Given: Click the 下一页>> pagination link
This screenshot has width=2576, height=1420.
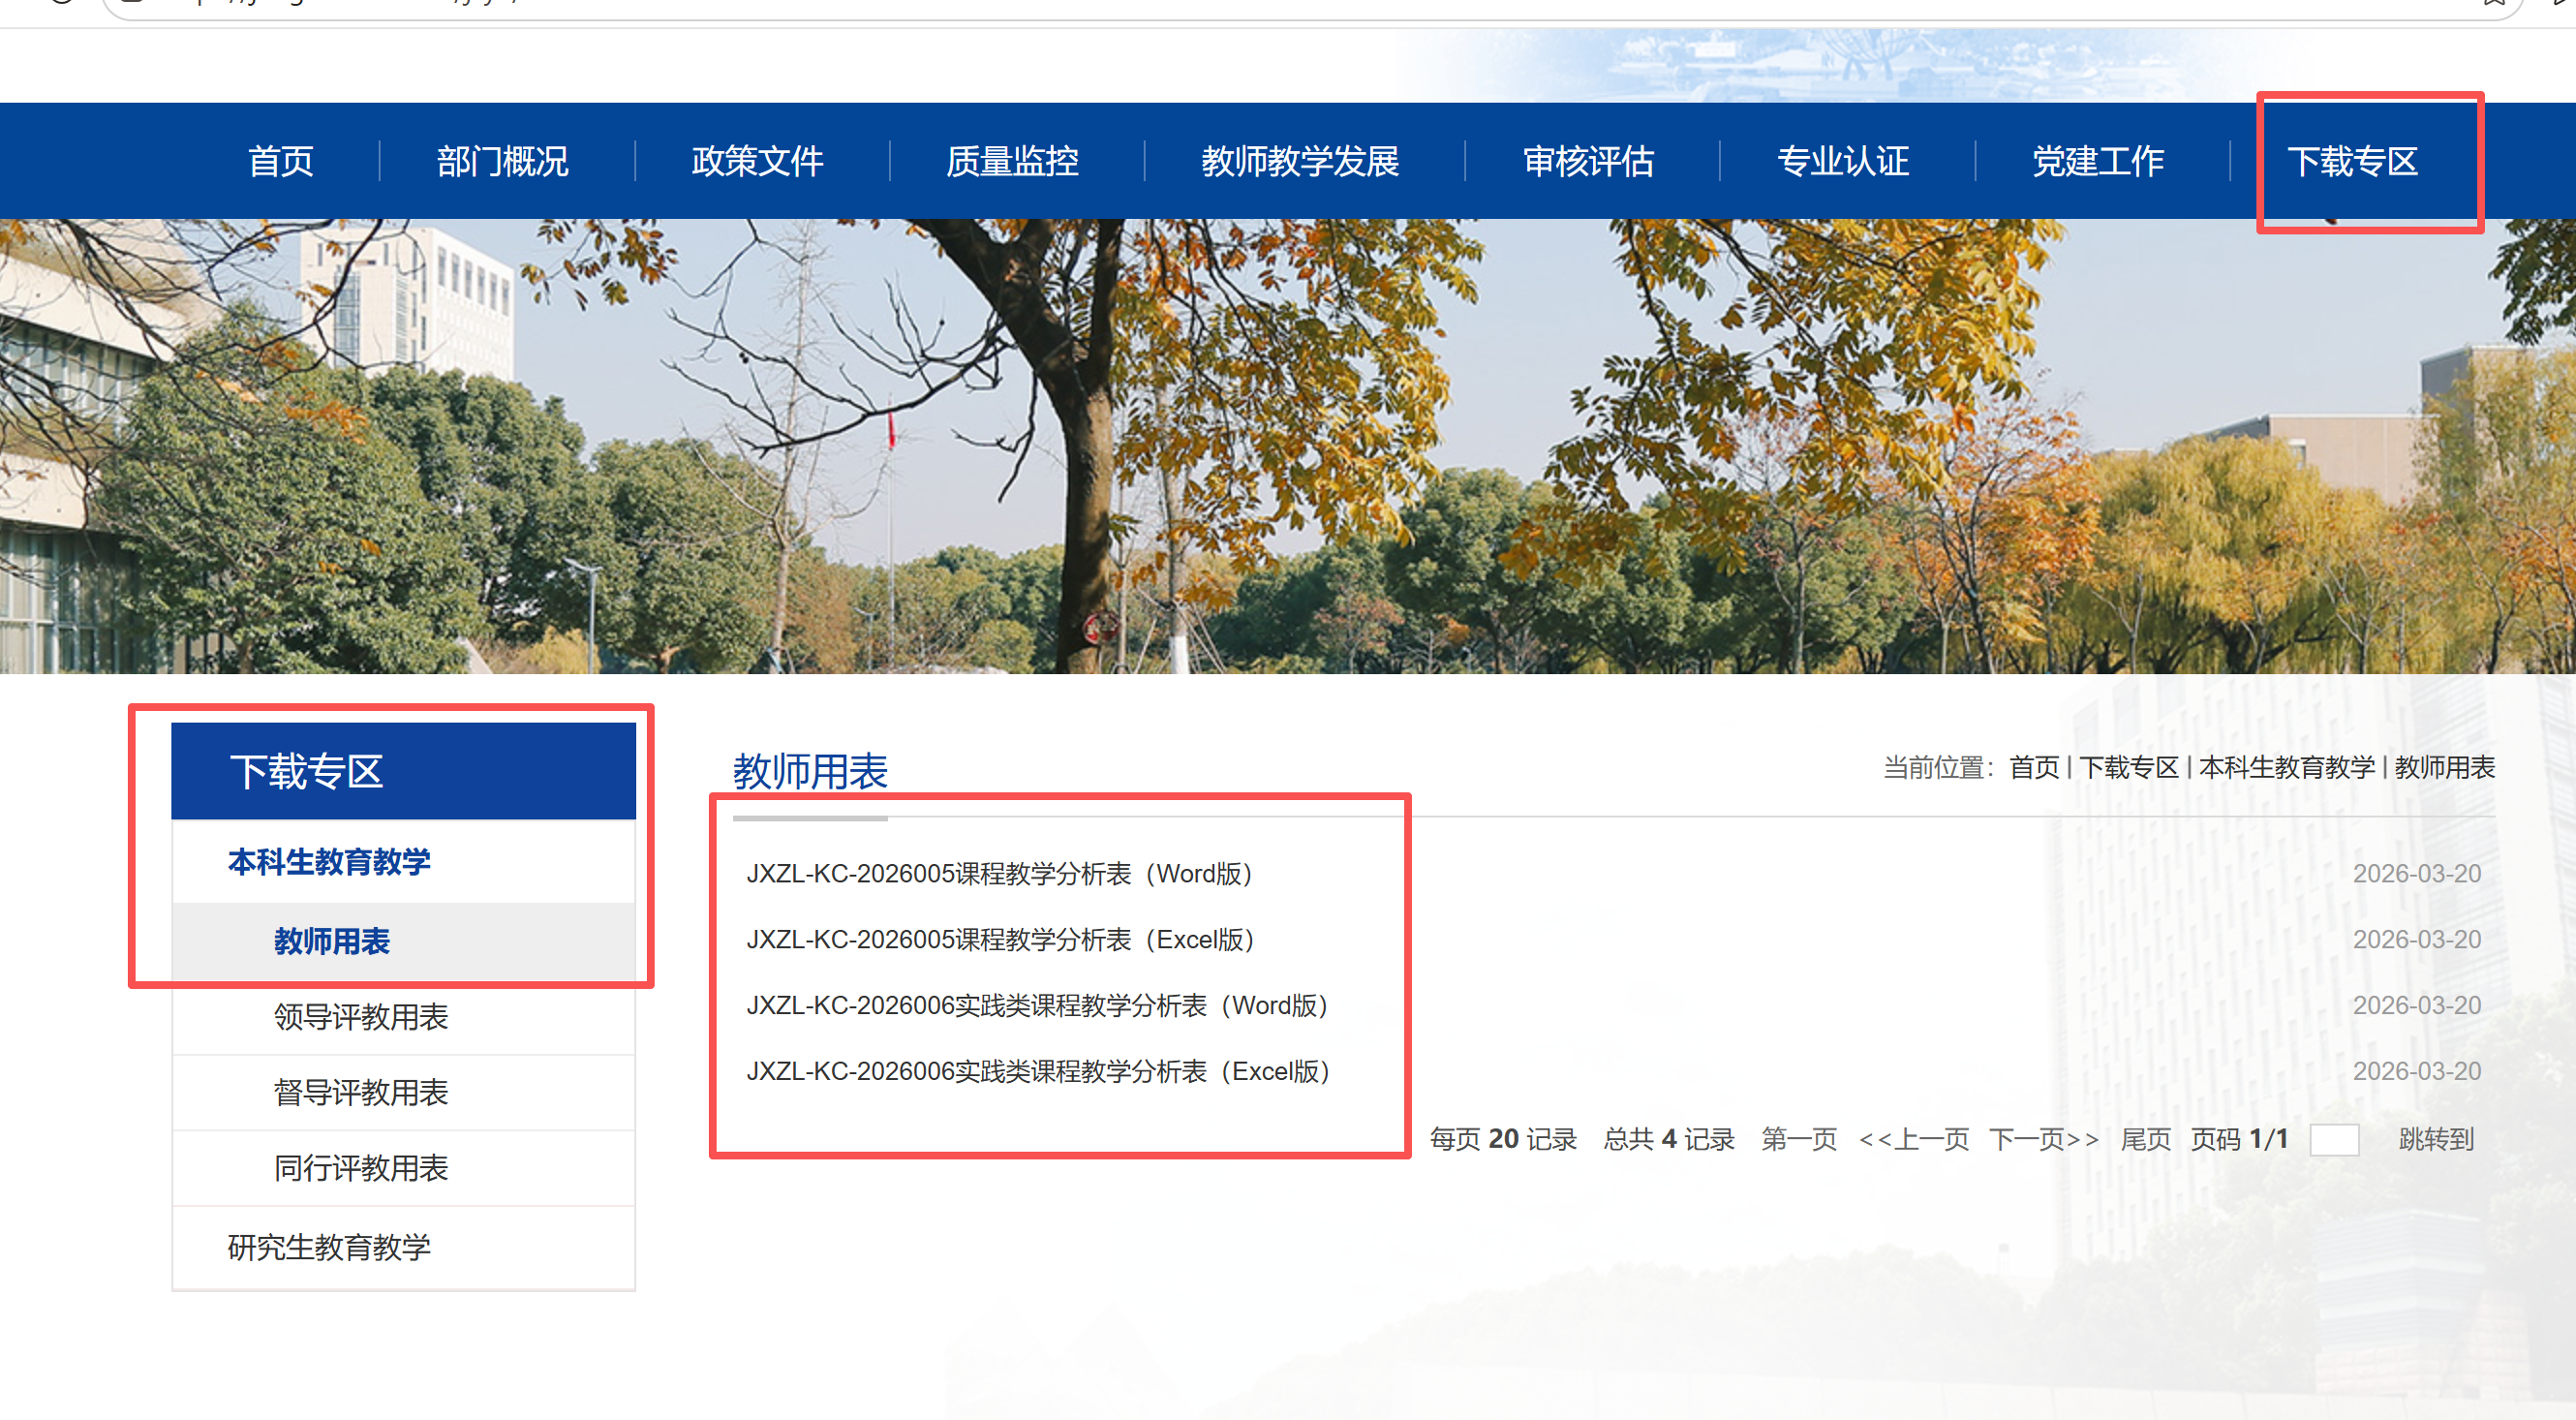Looking at the screenshot, I should click(x=2043, y=1139).
